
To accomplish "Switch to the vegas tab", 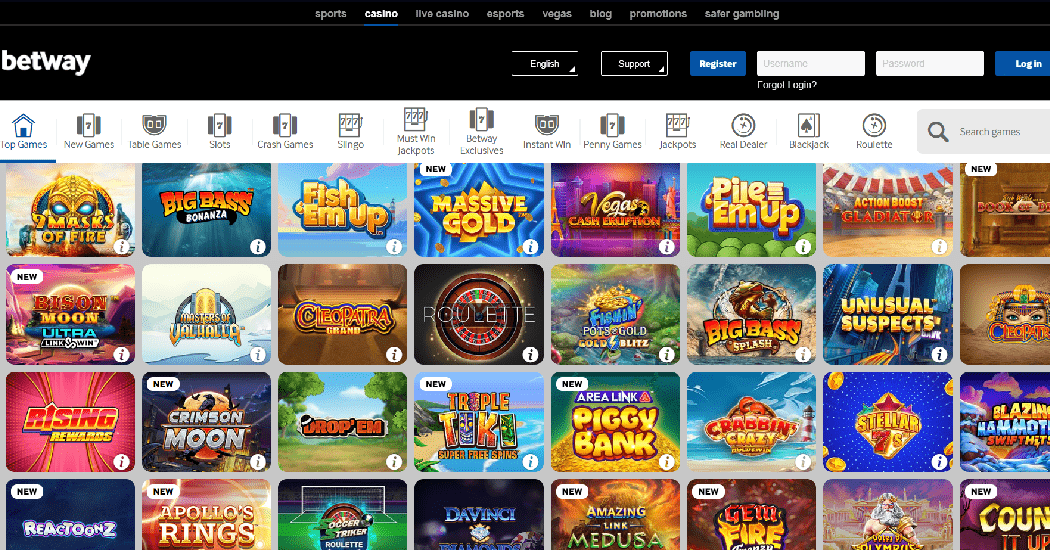I will point(557,13).
